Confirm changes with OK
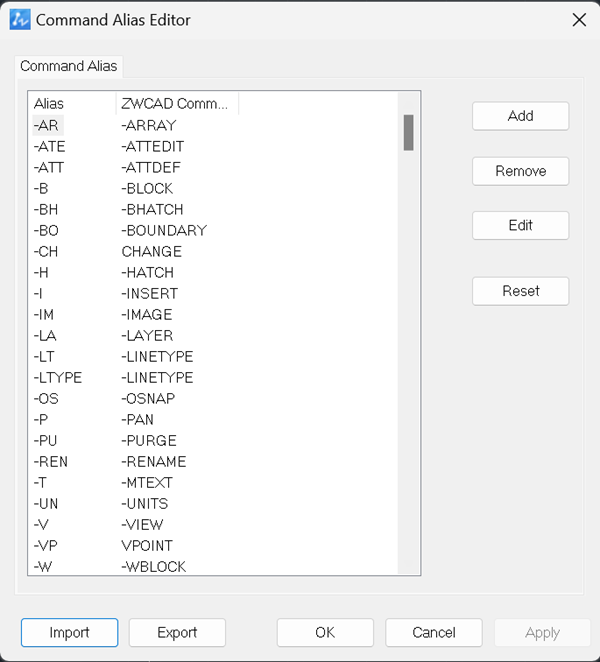 pyautogui.click(x=325, y=632)
